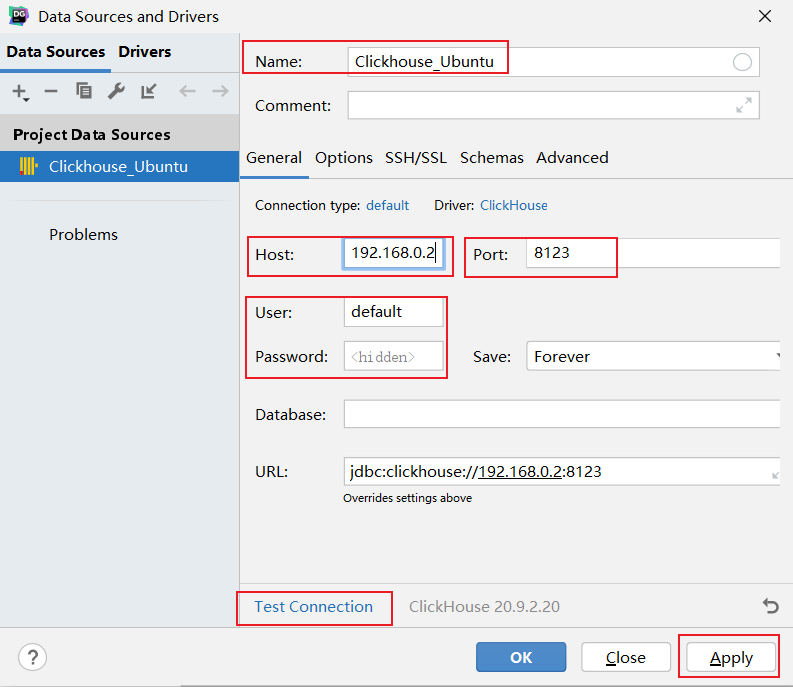Close the Data Sources and Drivers dialog

[x=765, y=16]
